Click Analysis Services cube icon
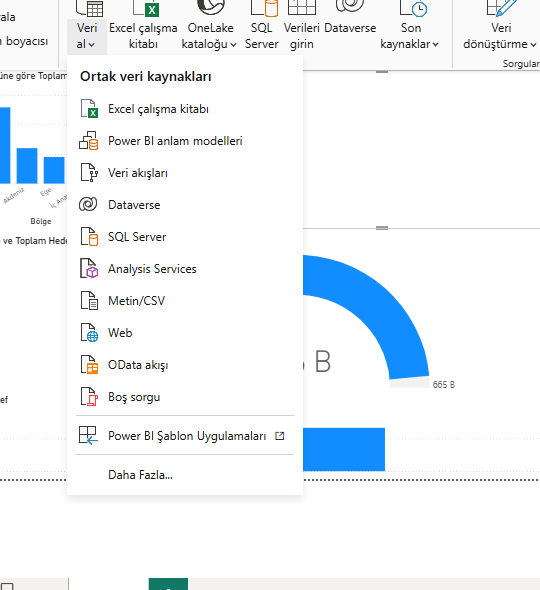 click(90, 269)
